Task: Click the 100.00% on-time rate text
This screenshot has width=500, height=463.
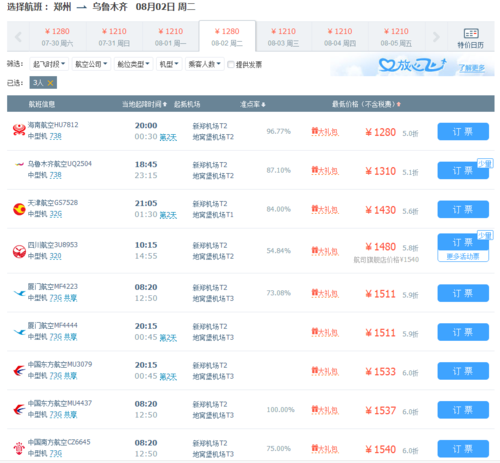Action: click(280, 410)
